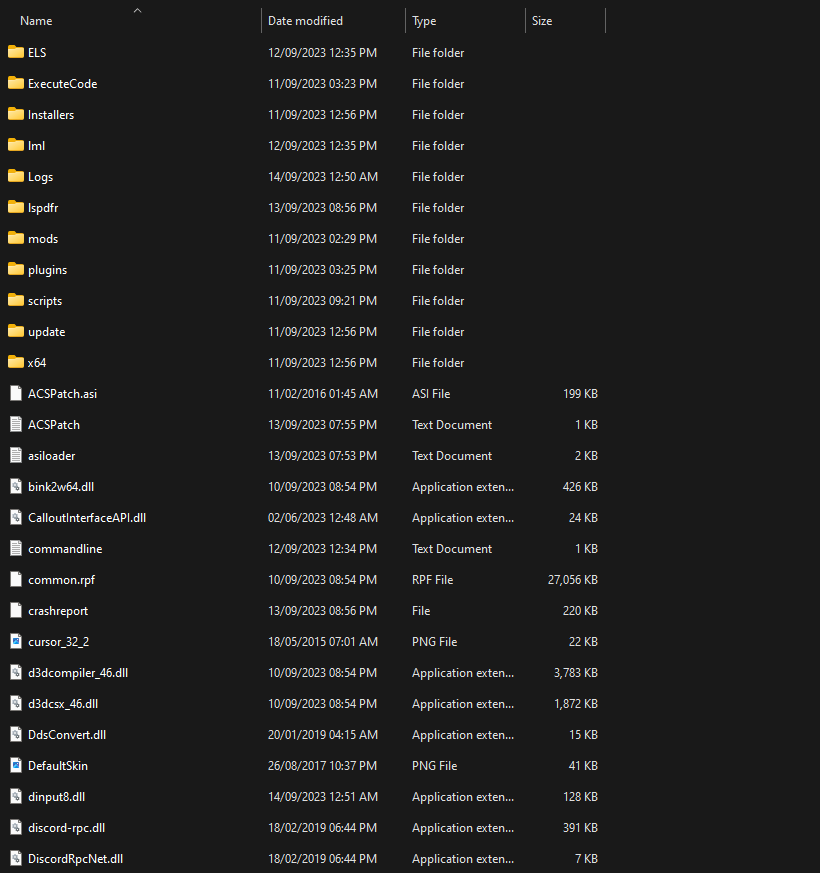Click the mods folder icon

pos(16,238)
